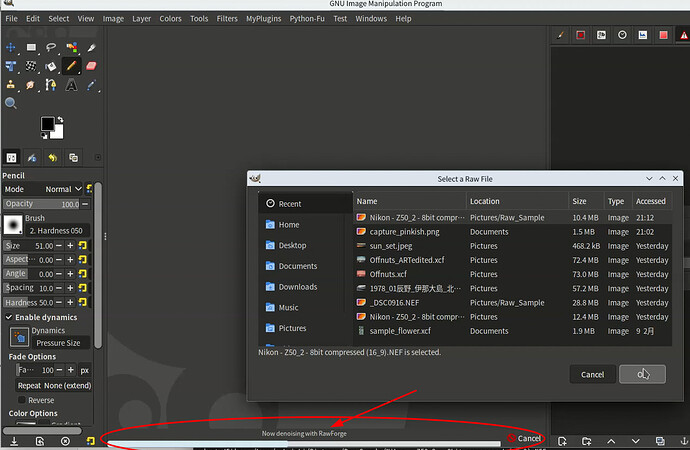Open the Error Console warning tab
Viewport: 690px width, 450px height.
click(x=683, y=35)
